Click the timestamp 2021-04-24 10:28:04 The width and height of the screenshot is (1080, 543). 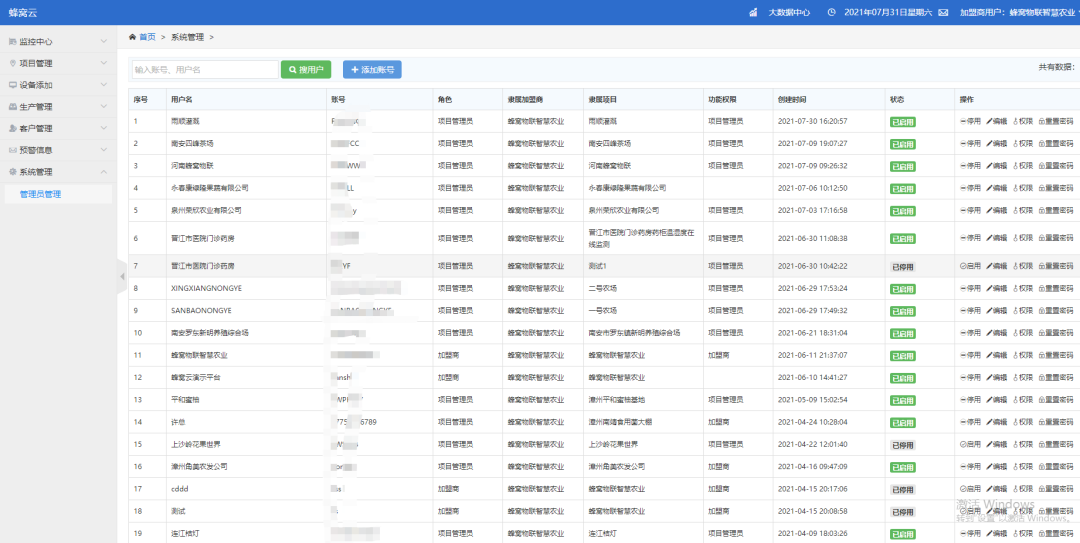[812, 422]
